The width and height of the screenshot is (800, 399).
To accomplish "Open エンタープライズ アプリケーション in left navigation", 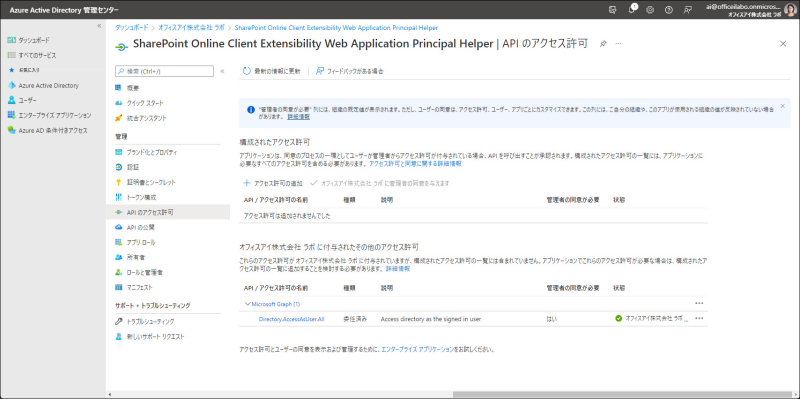I will coord(55,115).
